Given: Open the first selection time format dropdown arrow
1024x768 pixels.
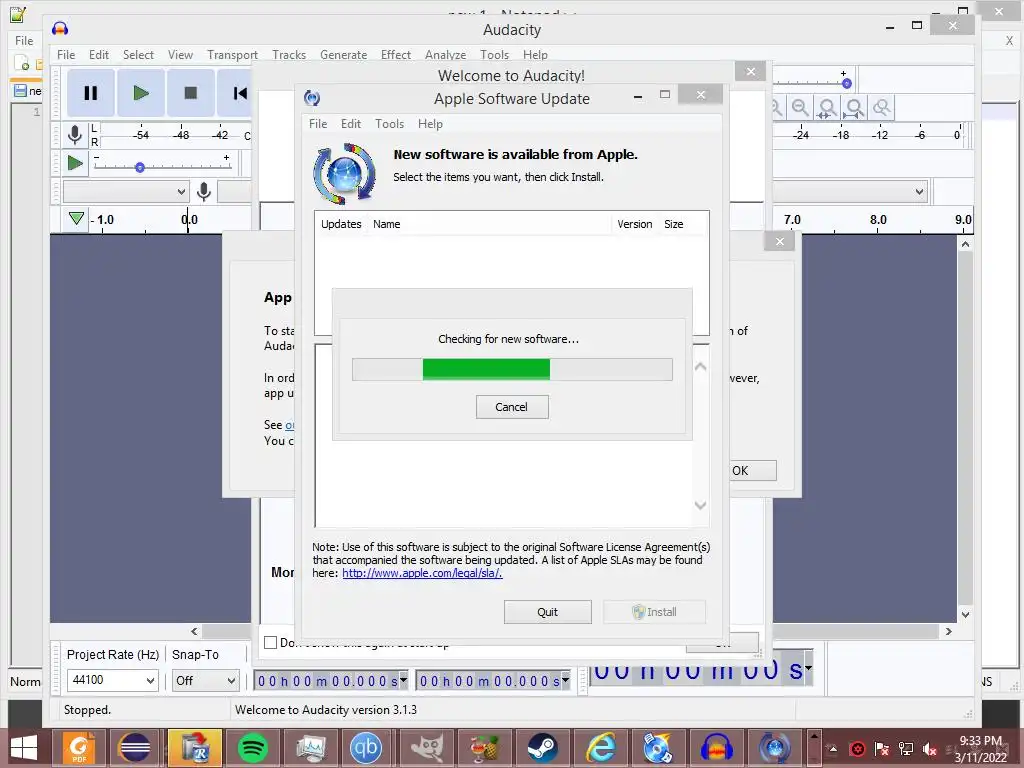Looking at the screenshot, I should coord(403,680).
